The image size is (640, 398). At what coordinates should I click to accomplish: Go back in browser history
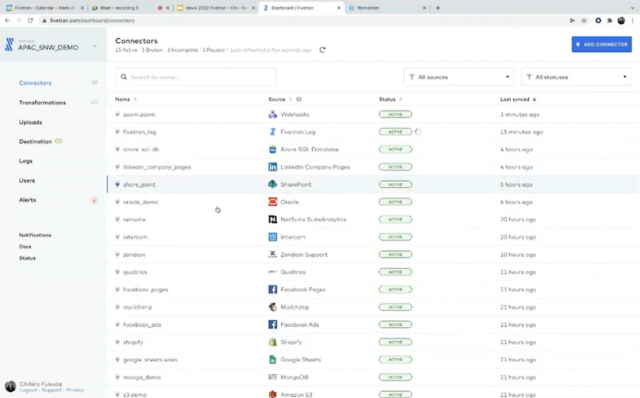pos(7,20)
